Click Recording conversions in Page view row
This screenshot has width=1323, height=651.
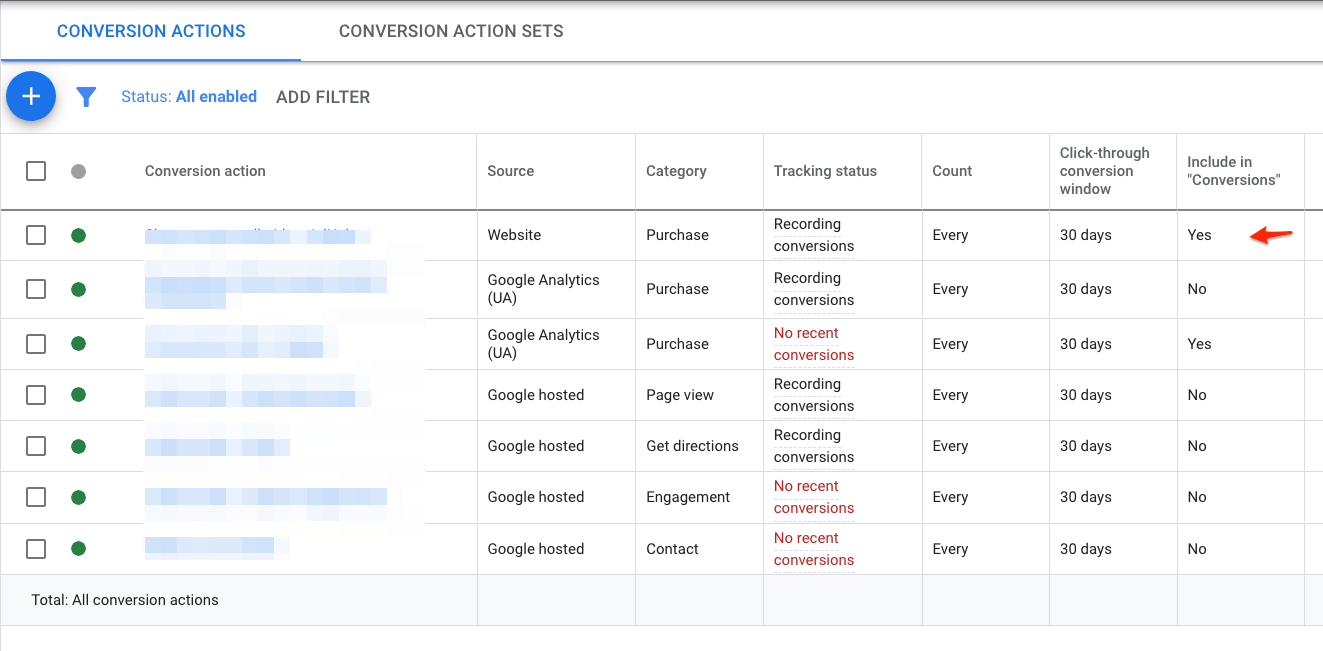click(x=814, y=395)
